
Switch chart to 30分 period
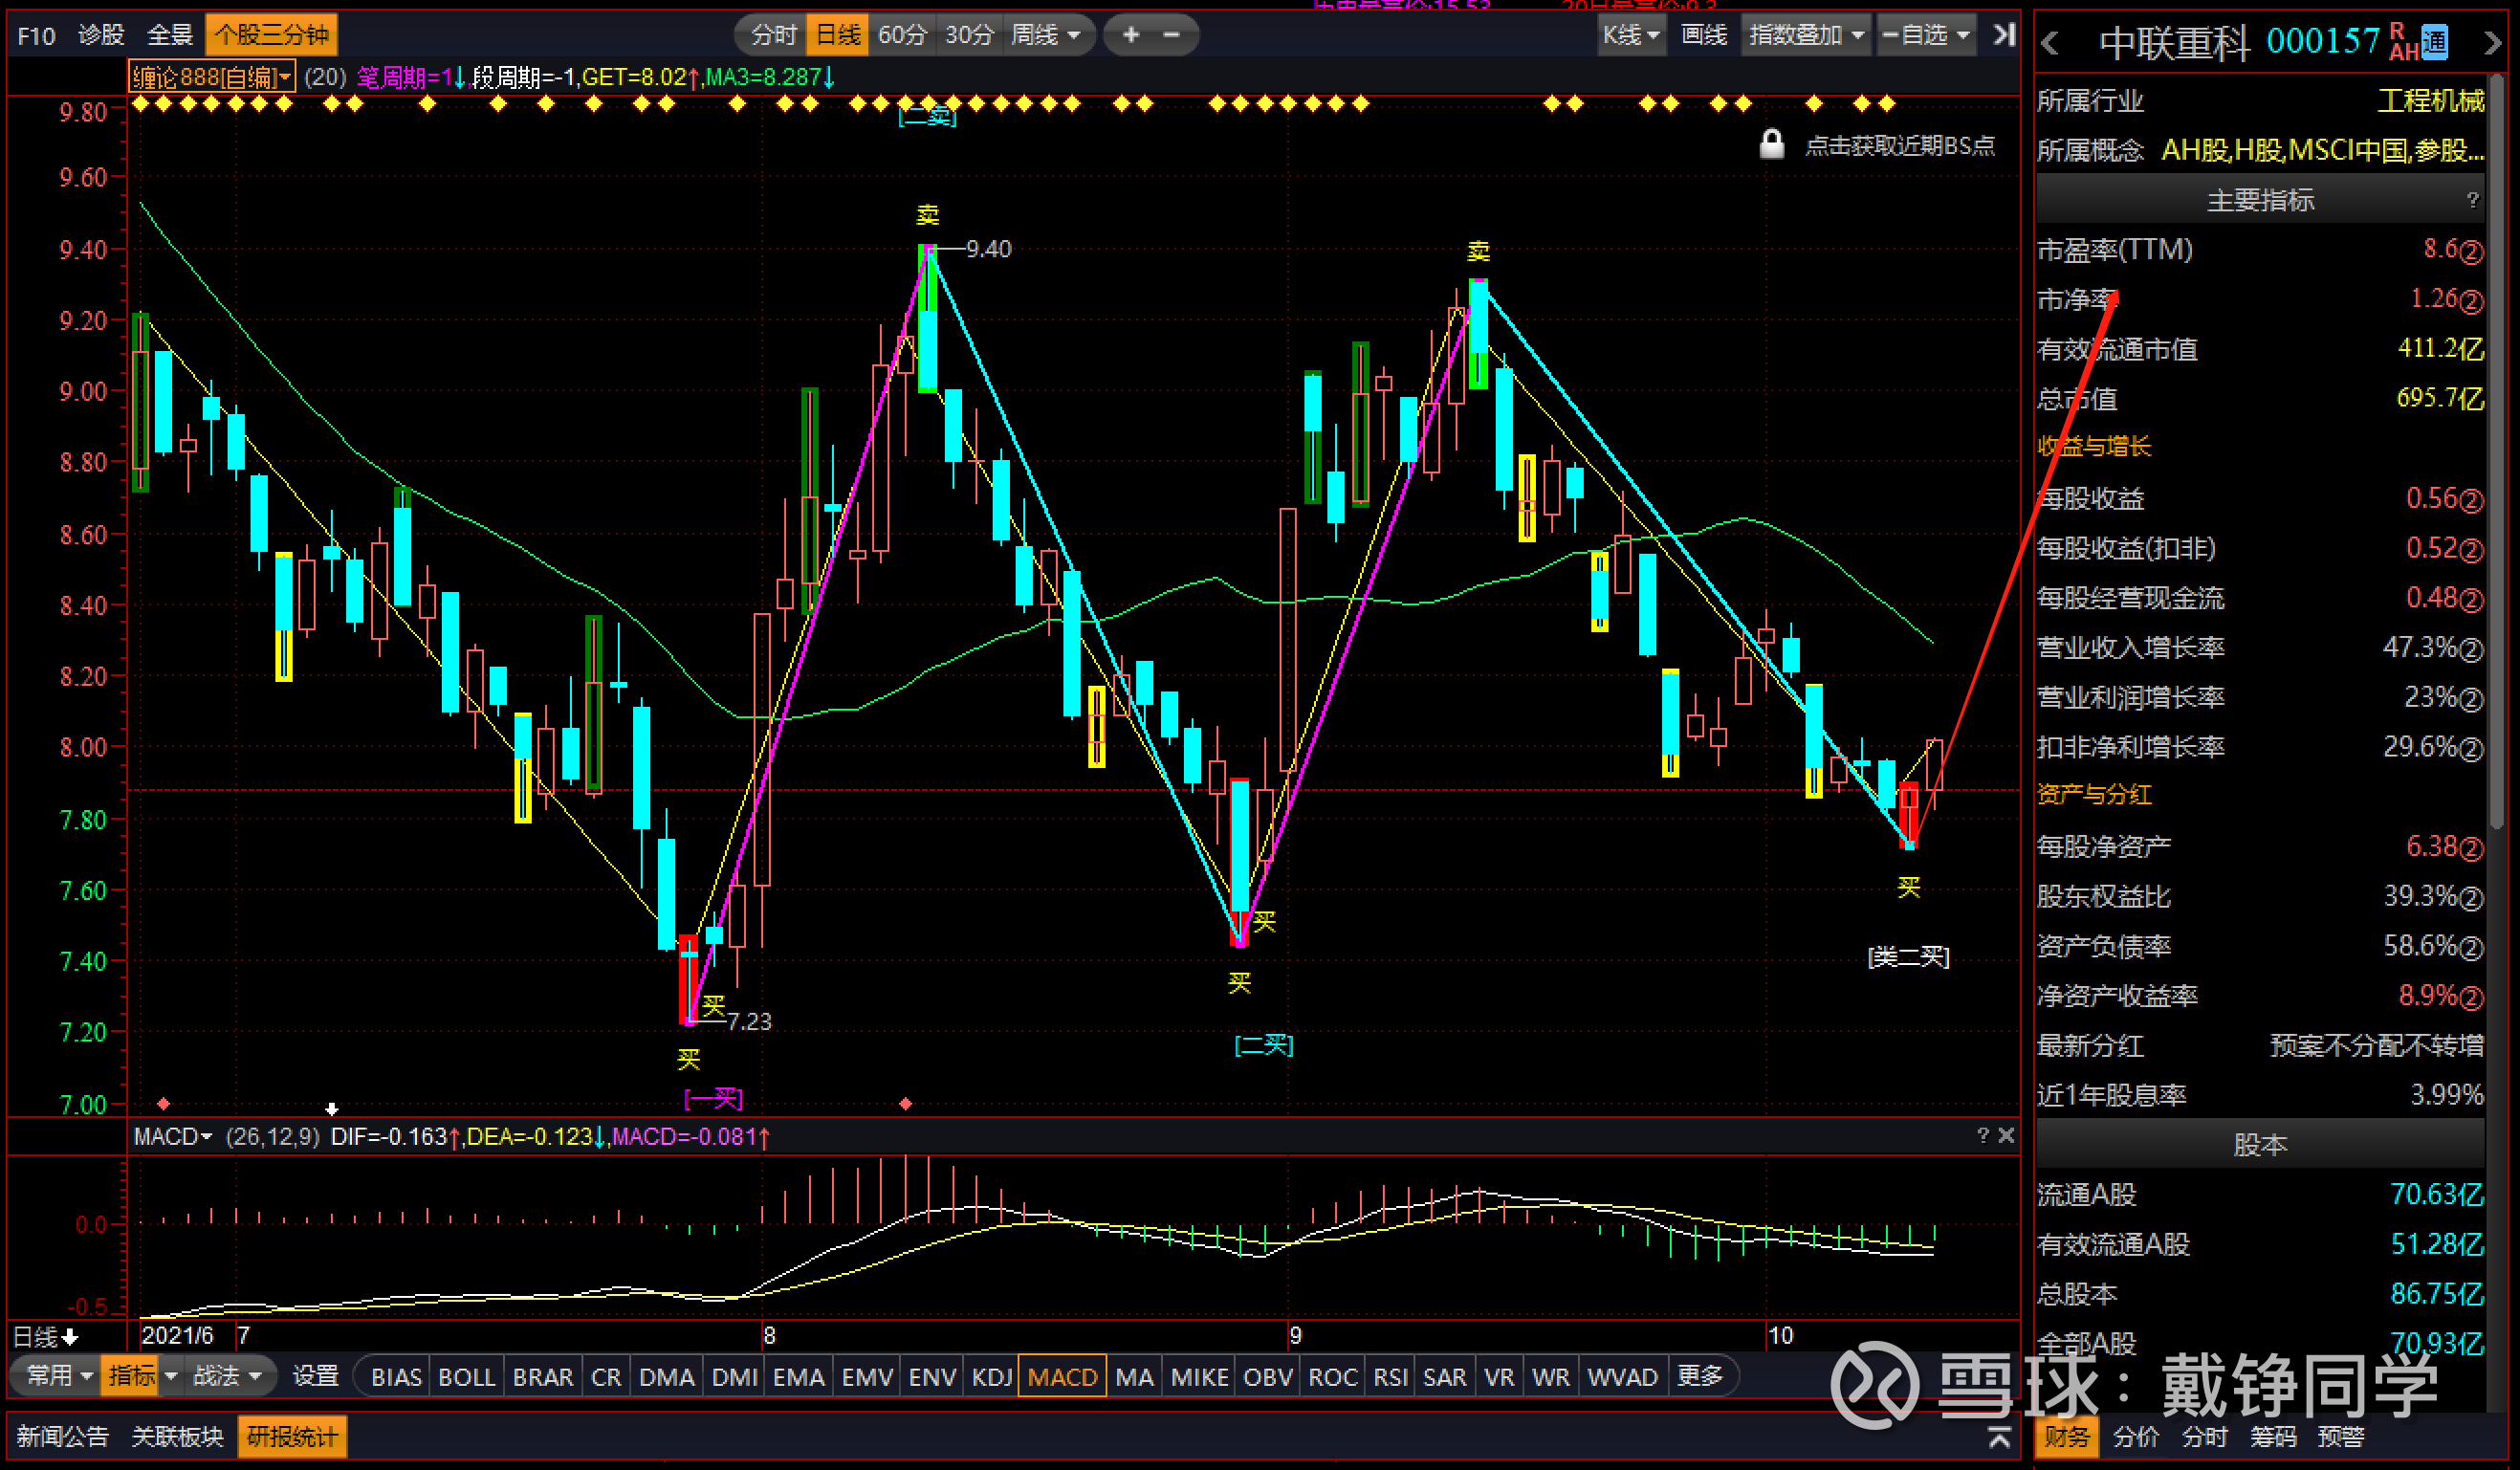pyautogui.click(x=969, y=35)
